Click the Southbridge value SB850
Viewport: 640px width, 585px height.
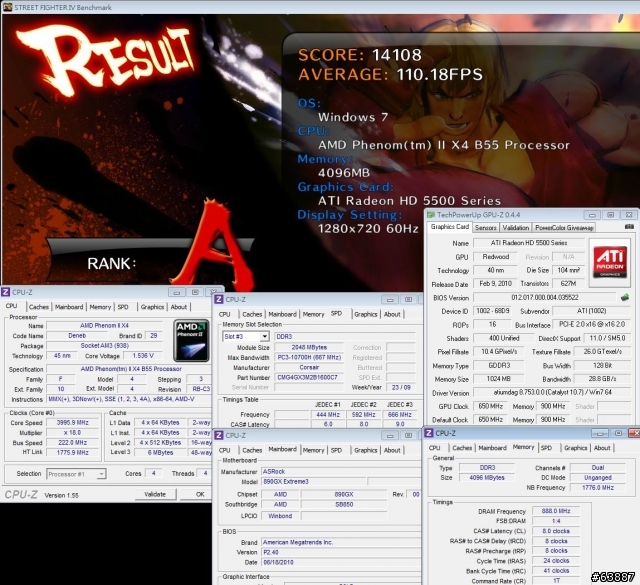[344, 505]
